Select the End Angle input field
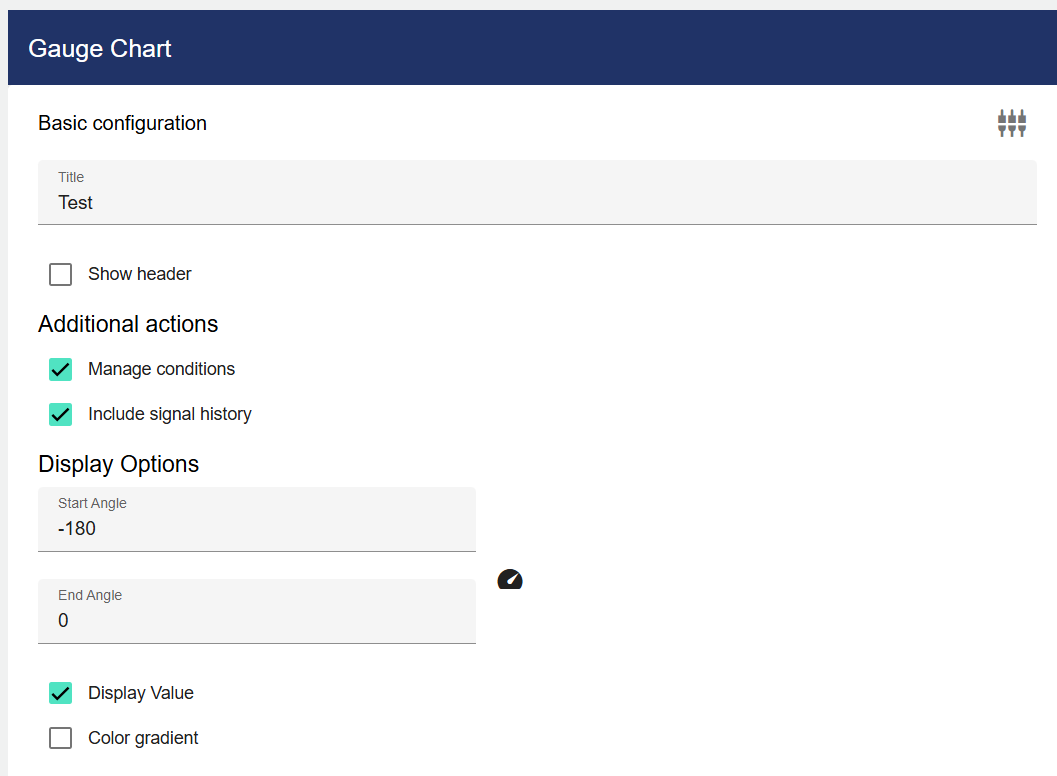Viewport: 1057px width, 776px height. (256, 620)
